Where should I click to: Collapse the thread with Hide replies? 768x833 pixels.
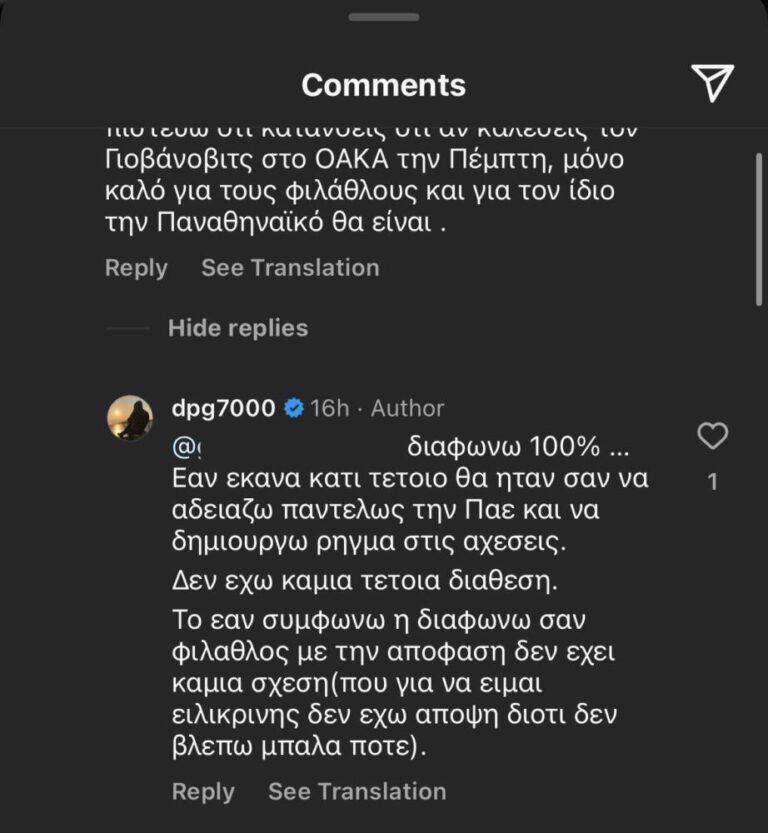click(237, 328)
